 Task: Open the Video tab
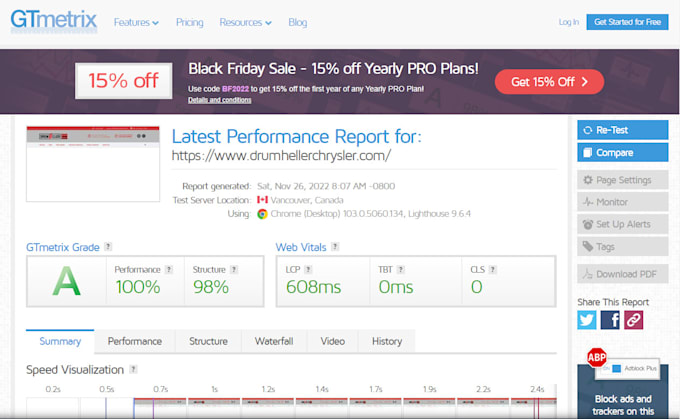(333, 341)
